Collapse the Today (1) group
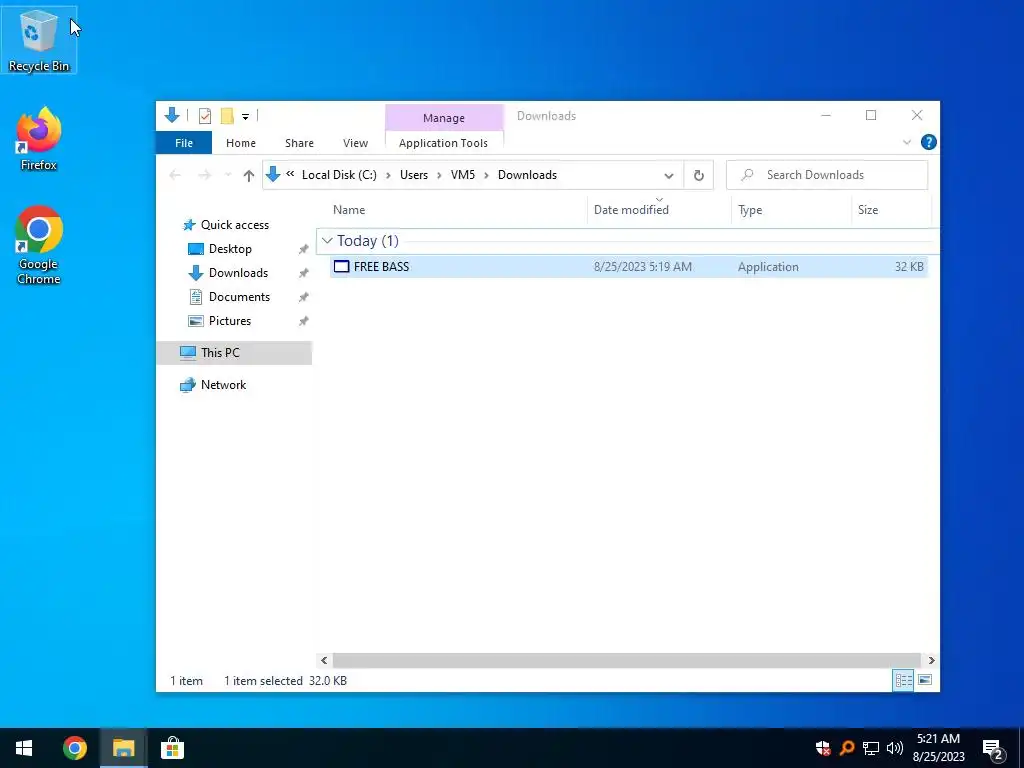This screenshot has height=768, width=1024. [327, 241]
